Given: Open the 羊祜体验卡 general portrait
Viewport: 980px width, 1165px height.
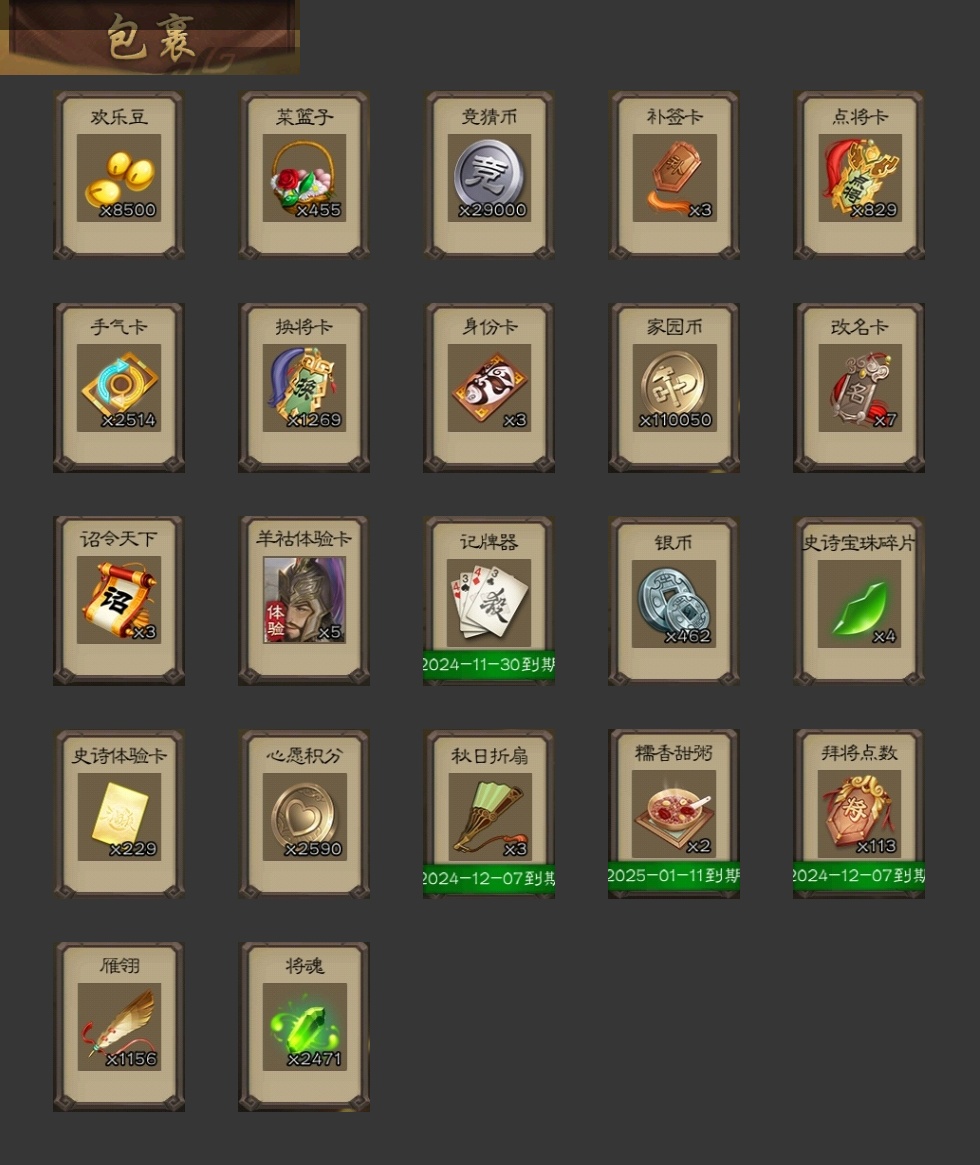Looking at the screenshot, I should (x=304, y=601).
